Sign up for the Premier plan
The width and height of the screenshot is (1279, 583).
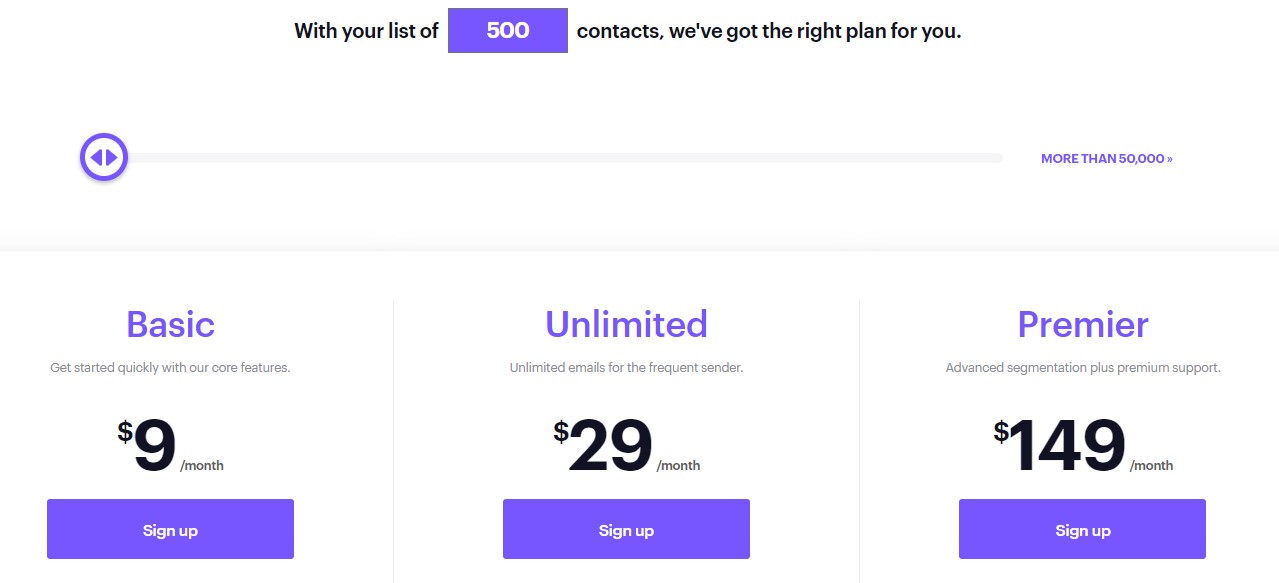1082,529
